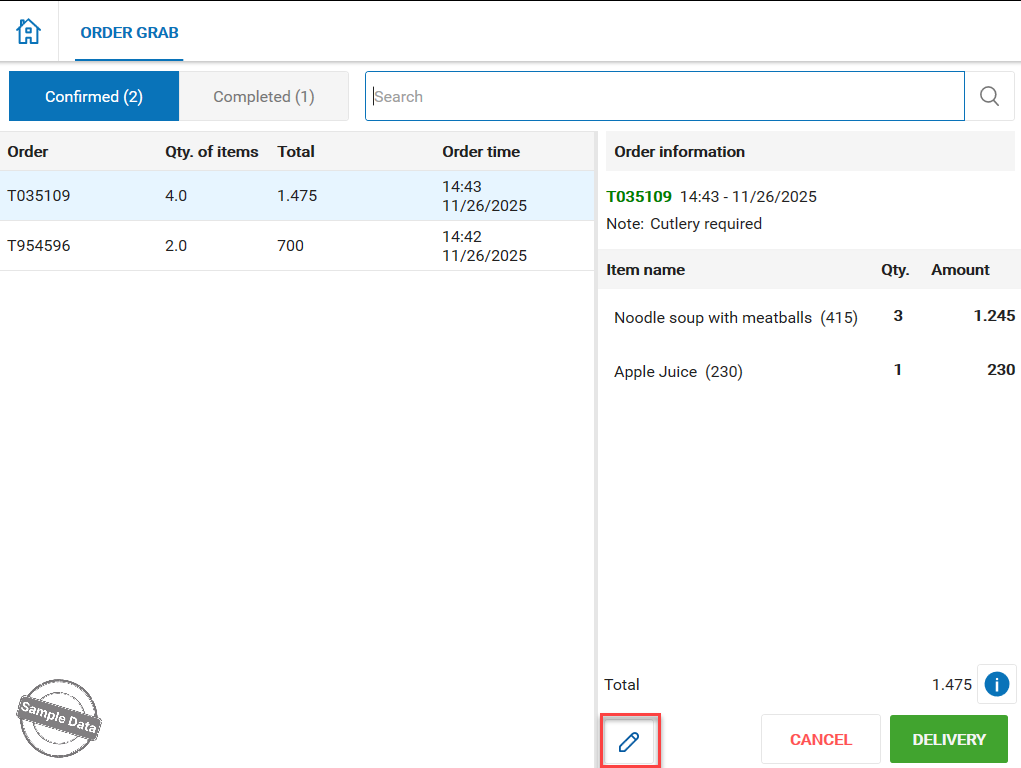Click green order number T035109
This screenshot has height=768, width=1021.
[639, 197]
